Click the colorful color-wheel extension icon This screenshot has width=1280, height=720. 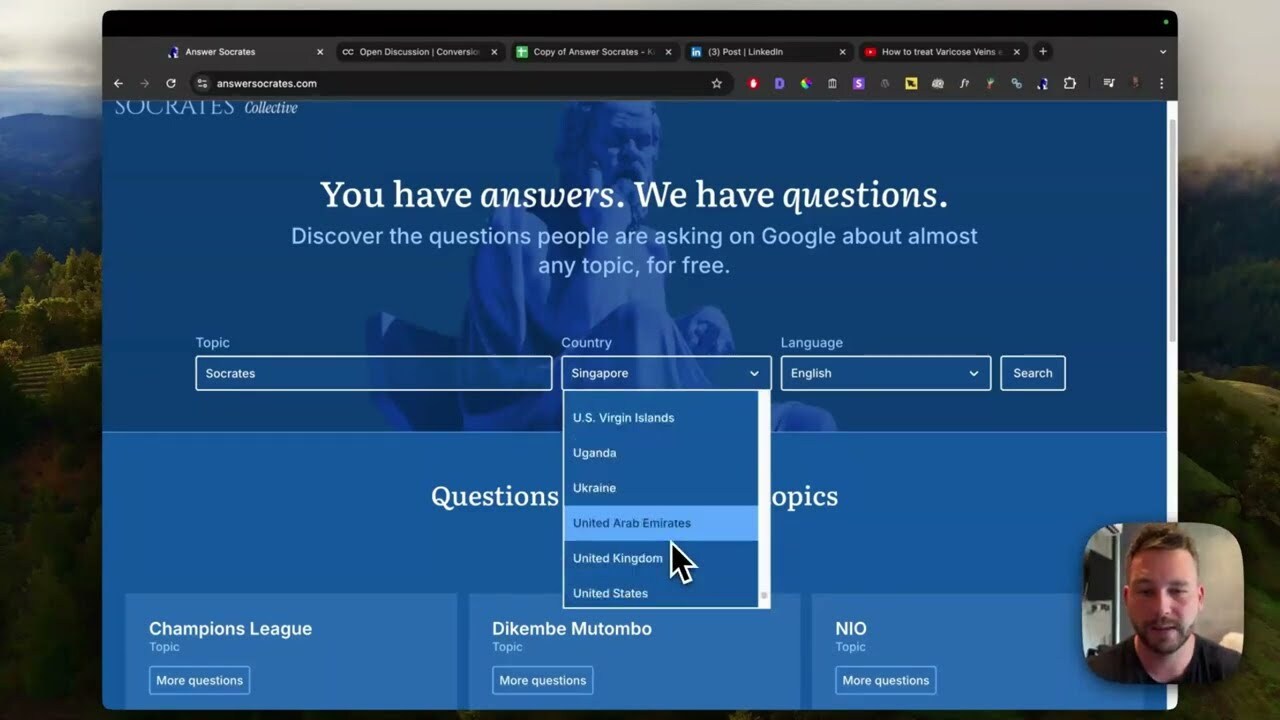pyautogui.click(x=806, y=84)
